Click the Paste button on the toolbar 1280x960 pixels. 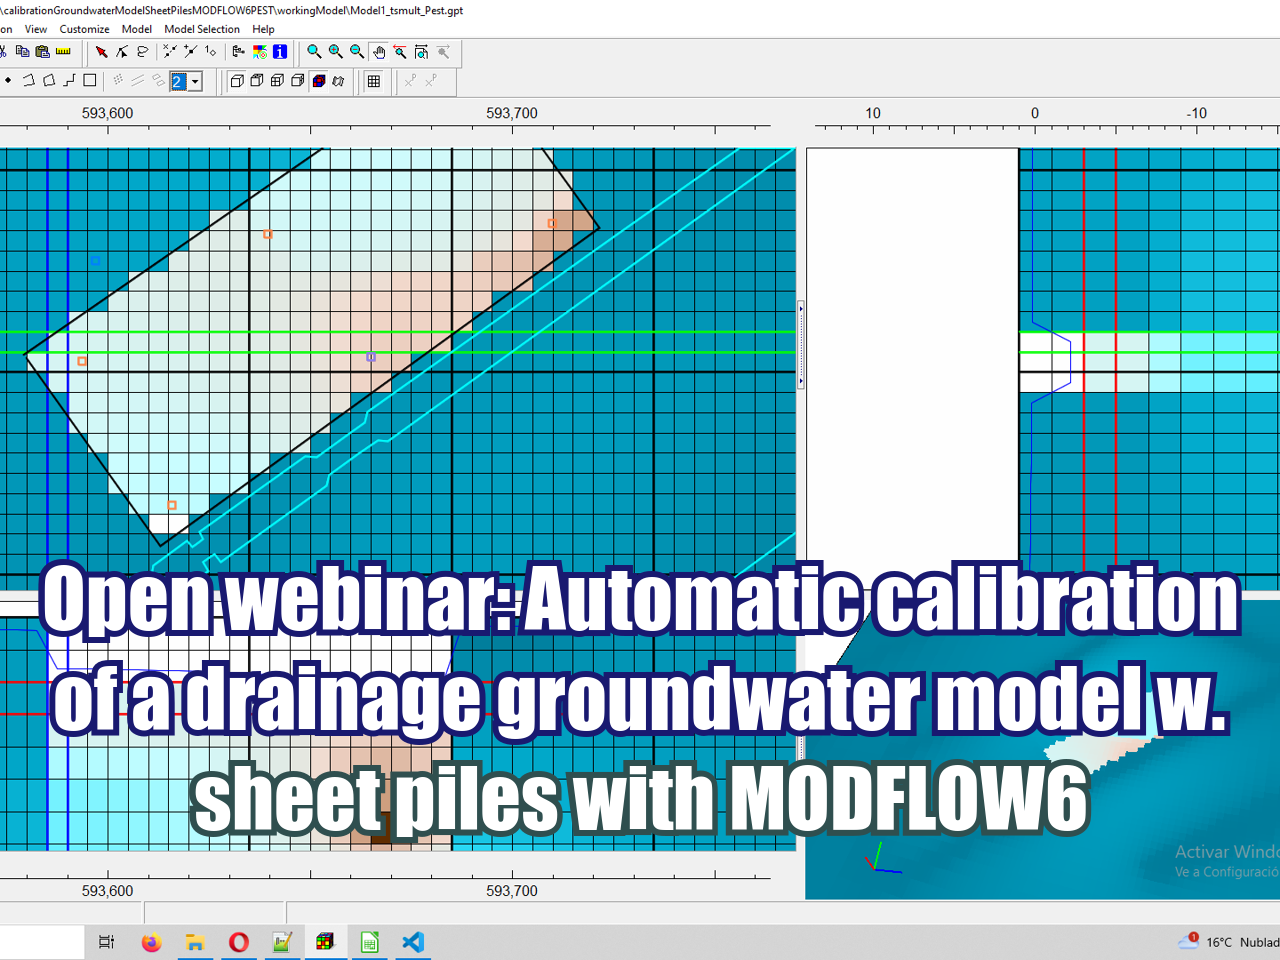click(42, 51)
